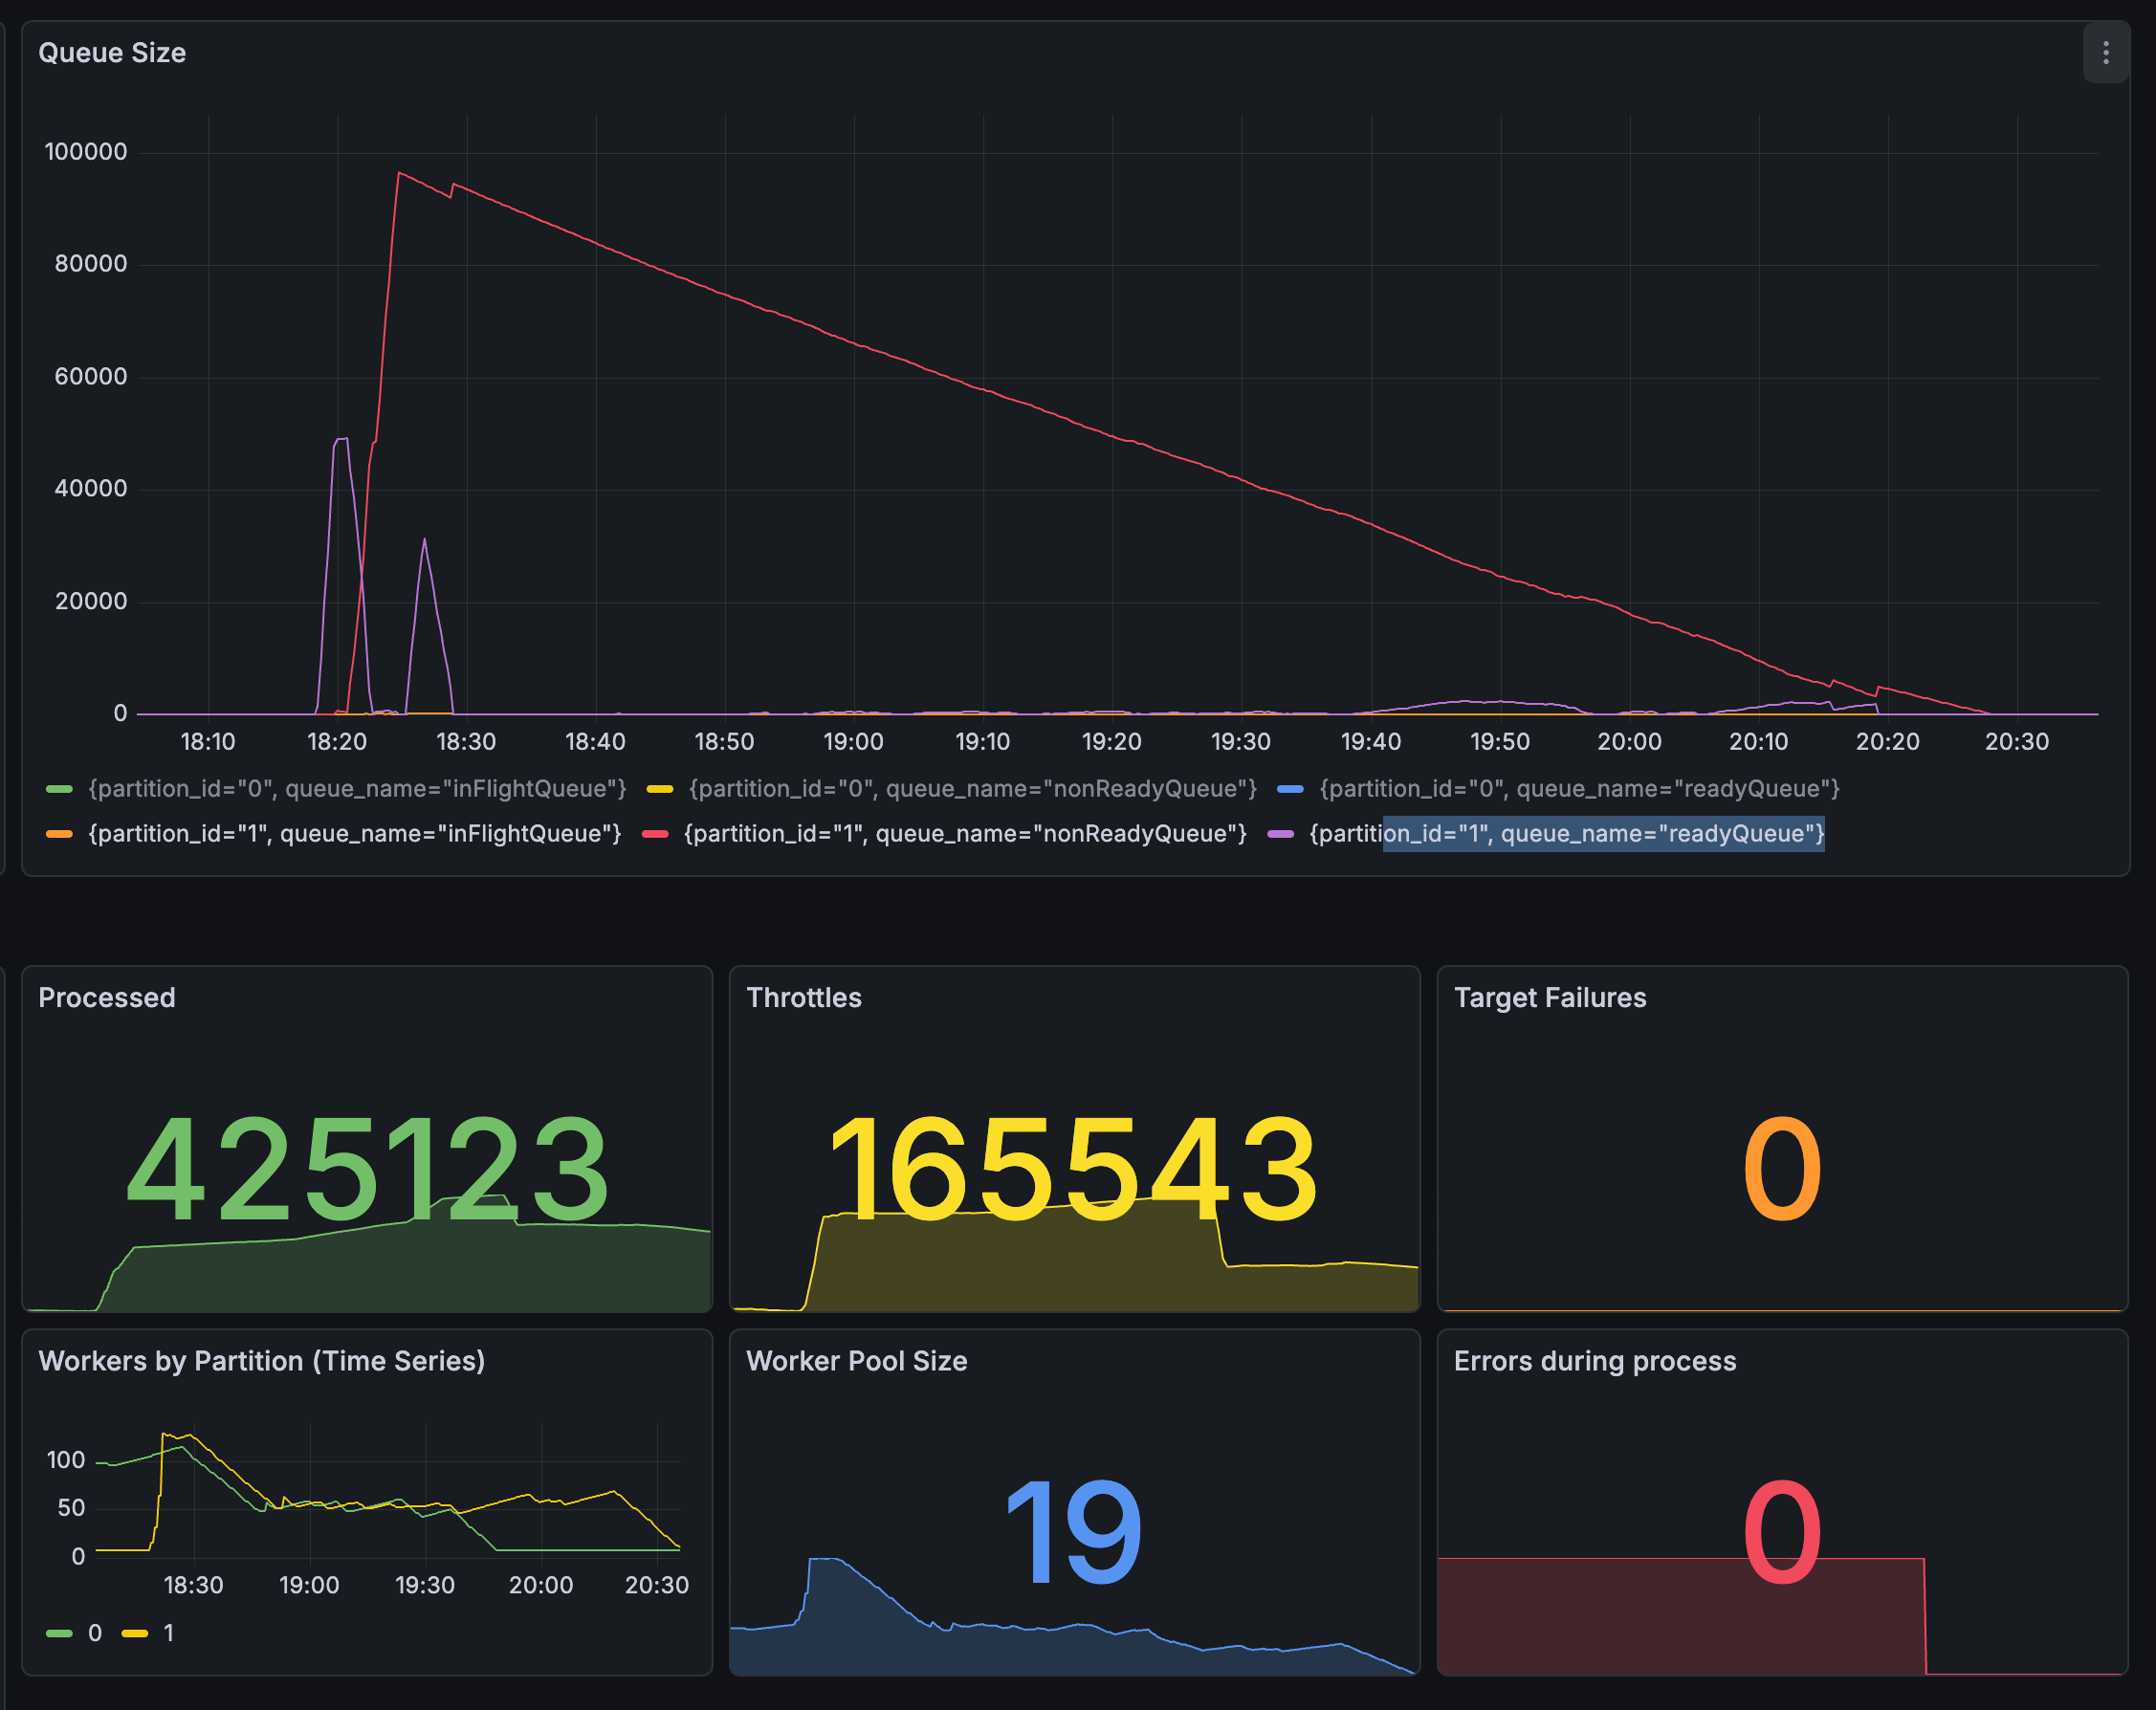Click the red nonReadyQueue partition 1 legend marker
Image resolution: width=2156 pixels, height=1710 pixels.
pyautogui.click(x=655, y=834)
